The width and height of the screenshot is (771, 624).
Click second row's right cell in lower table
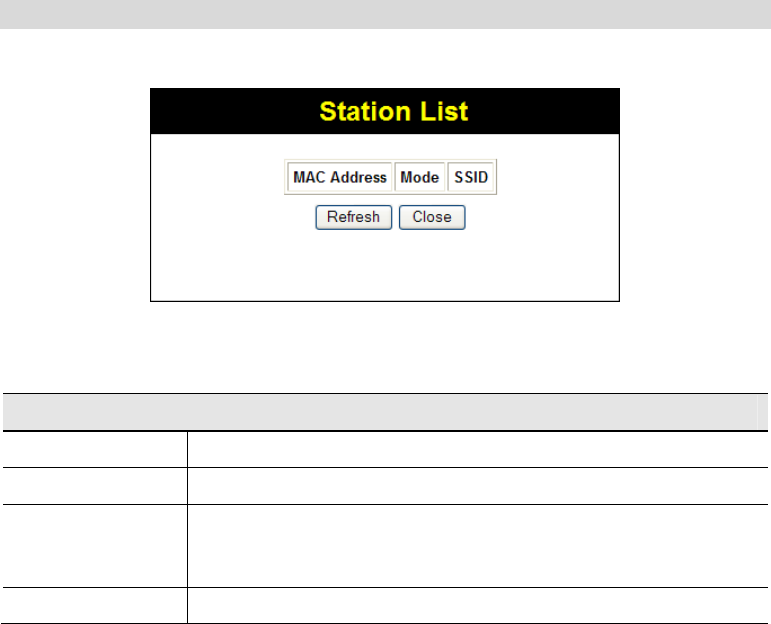coord(478,486)
